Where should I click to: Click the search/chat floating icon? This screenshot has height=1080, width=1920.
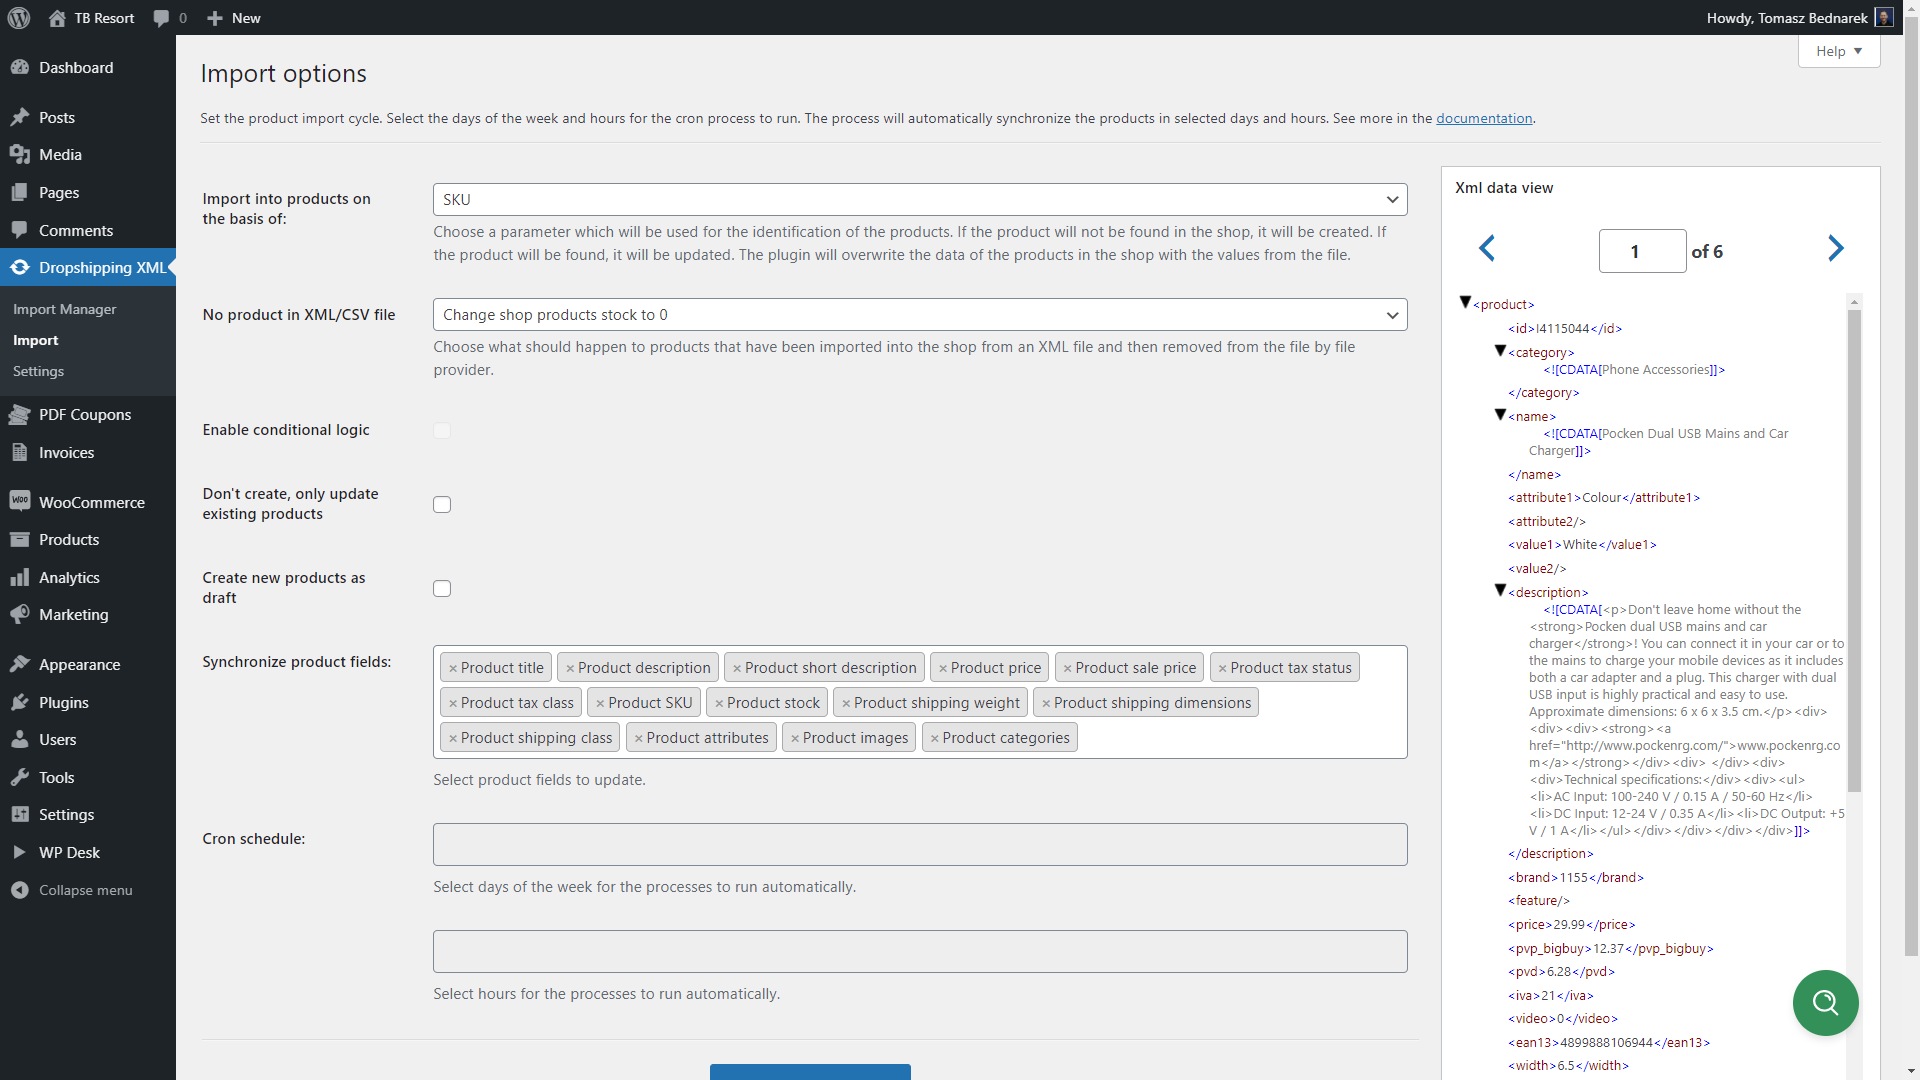(1826, 1002)
